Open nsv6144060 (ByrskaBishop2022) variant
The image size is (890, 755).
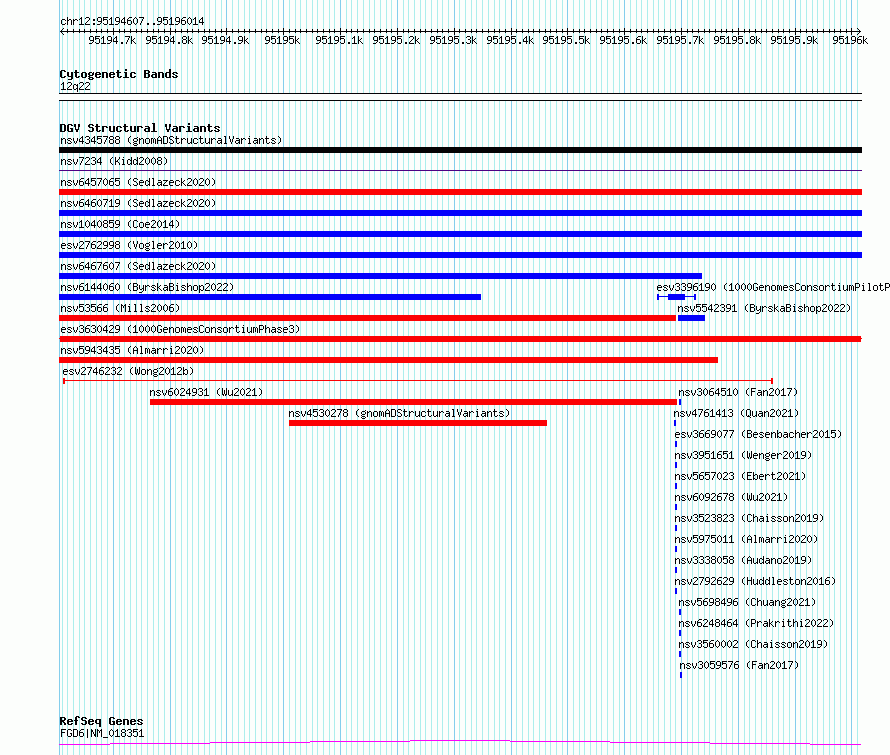point(147,287)
